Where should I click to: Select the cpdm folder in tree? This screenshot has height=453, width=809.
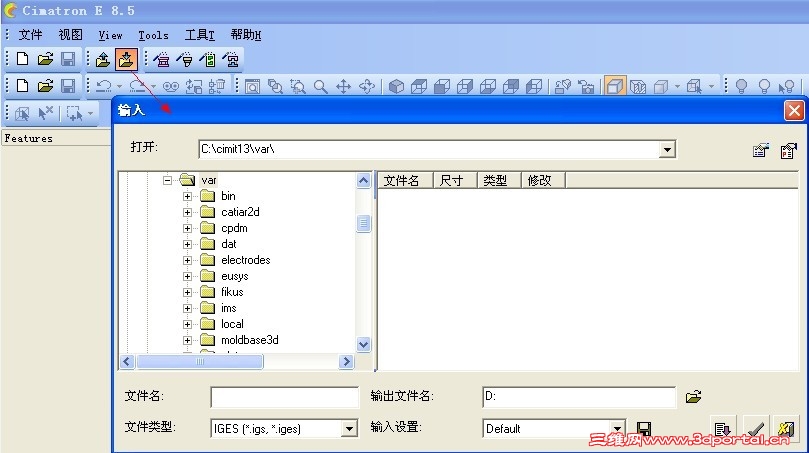[234, 228]
